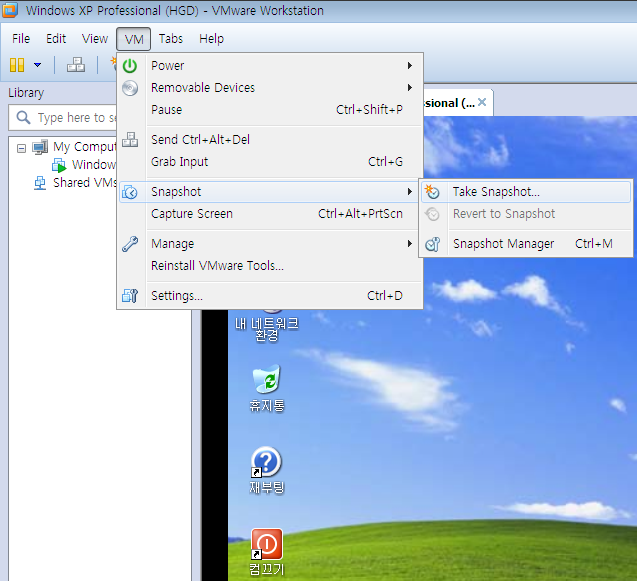Close the Windows XP Professional tab
Viewport: 637px width, 581px height.
(x=482, y=102)
